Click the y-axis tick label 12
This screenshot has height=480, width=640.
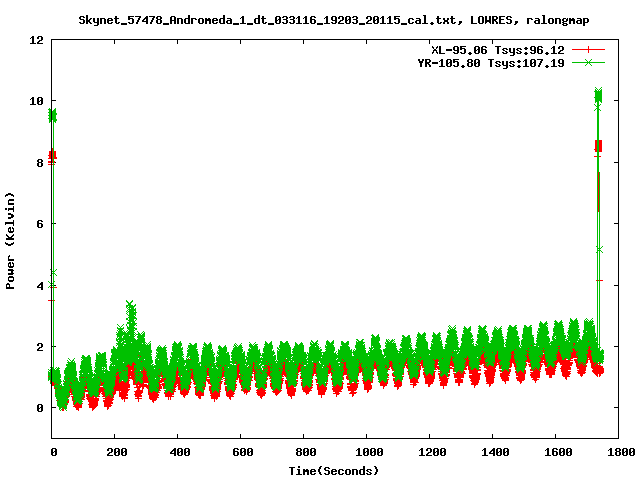[36, 40]
